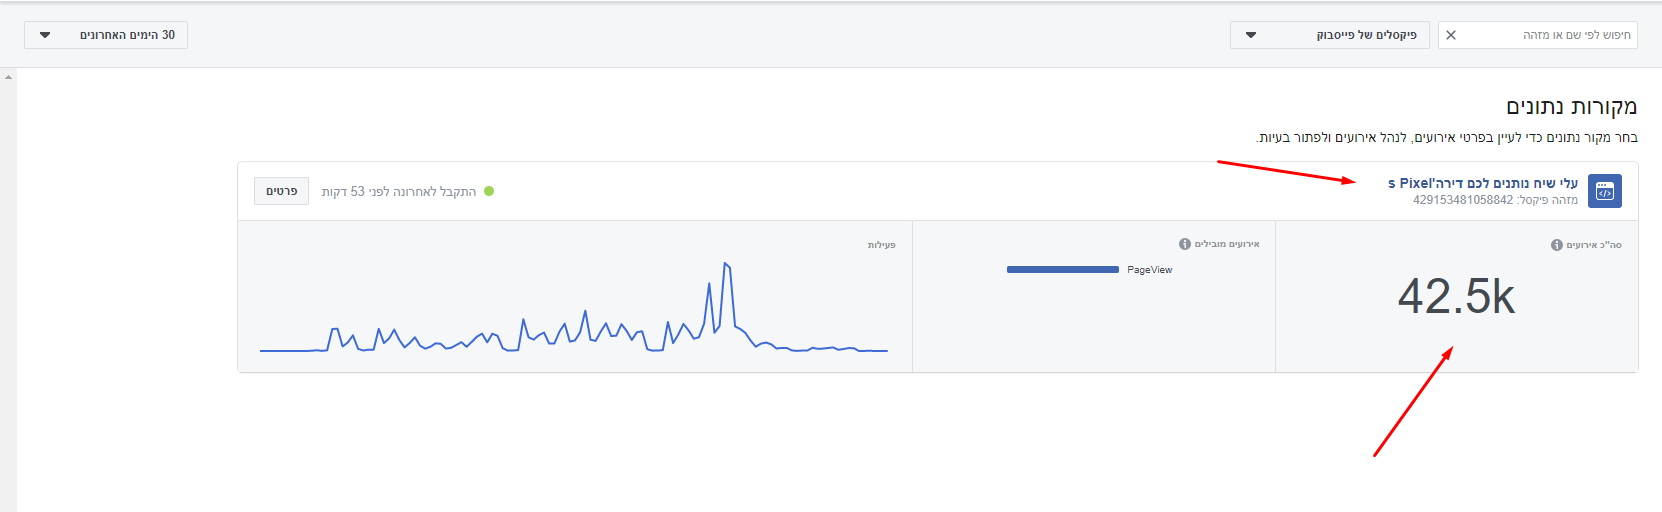Click the green status dot
The image size is (1662, 512).
coord(489,191)
